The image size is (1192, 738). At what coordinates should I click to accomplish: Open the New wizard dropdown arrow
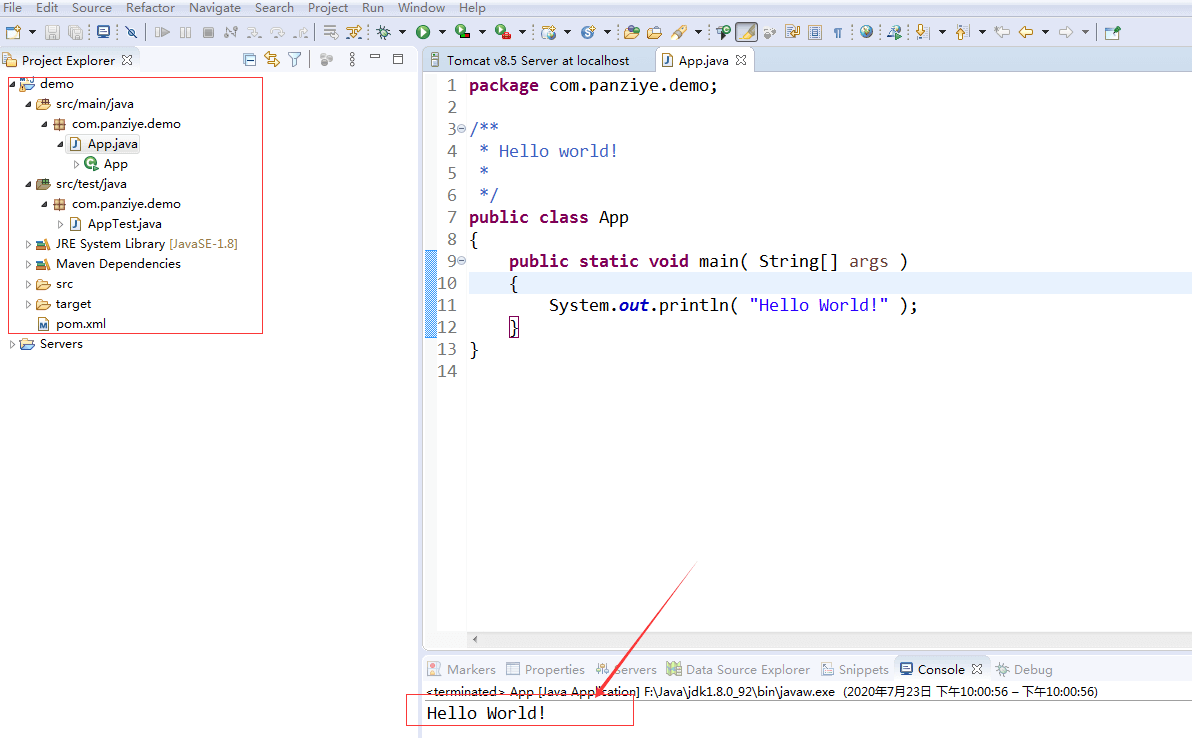coord(32,32)
